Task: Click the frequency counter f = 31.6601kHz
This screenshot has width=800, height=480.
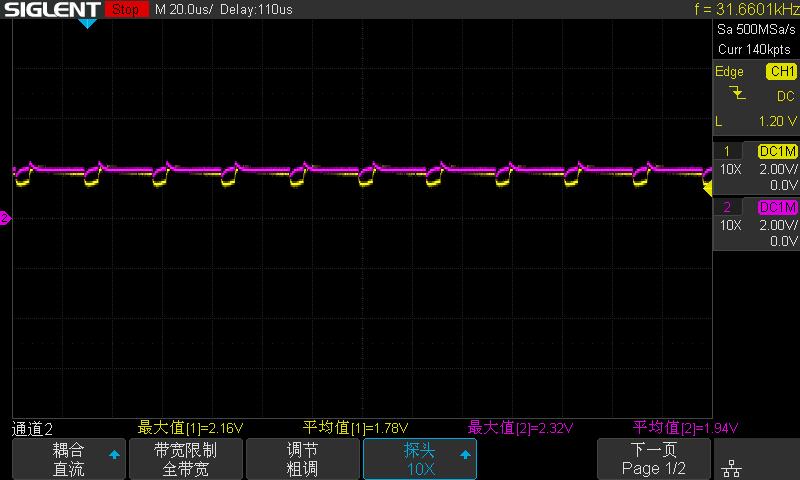Action: pos(747,9)
